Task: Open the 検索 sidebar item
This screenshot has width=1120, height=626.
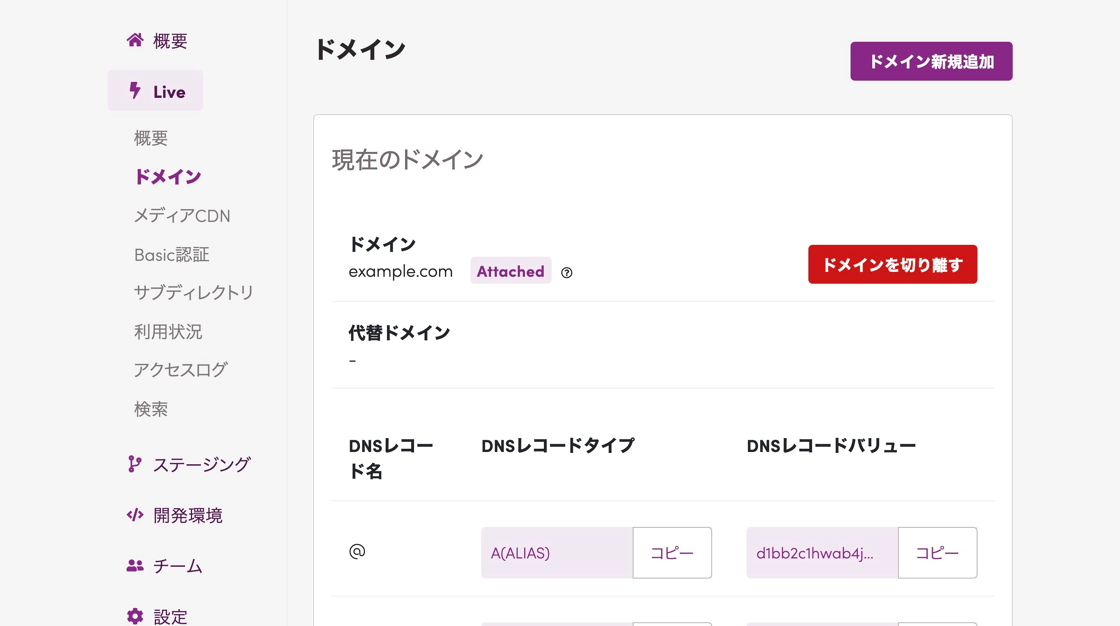Action: (x=151, y=409)
